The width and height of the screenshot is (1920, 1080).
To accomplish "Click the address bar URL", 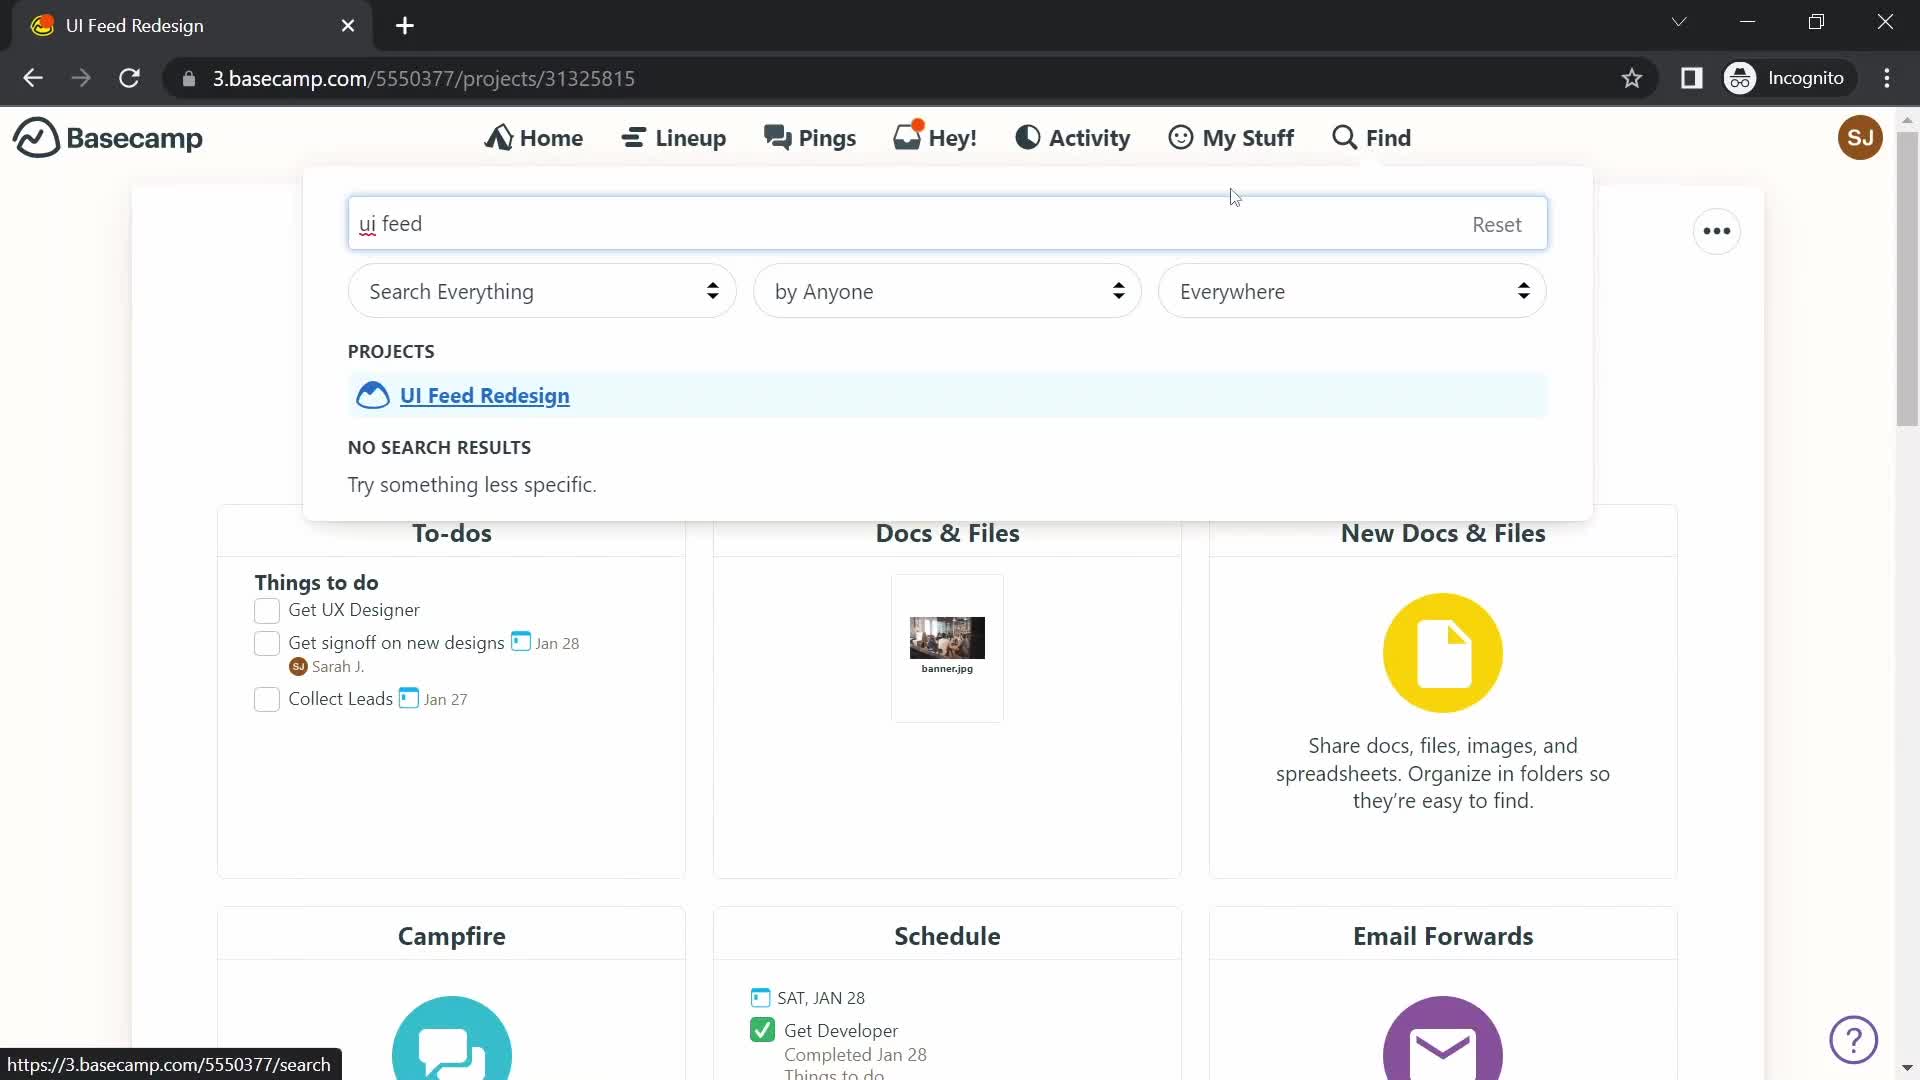I will 423,79.
